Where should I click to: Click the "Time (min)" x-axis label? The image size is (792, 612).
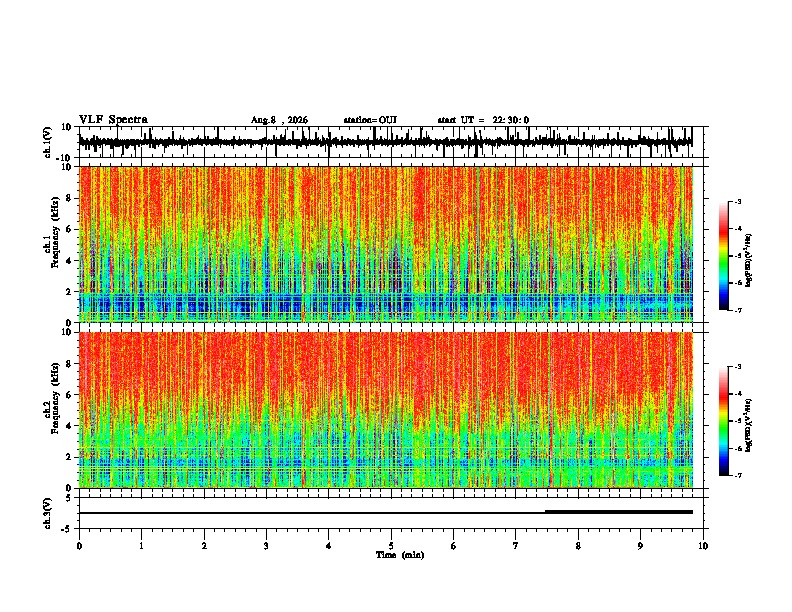point(400,555)
